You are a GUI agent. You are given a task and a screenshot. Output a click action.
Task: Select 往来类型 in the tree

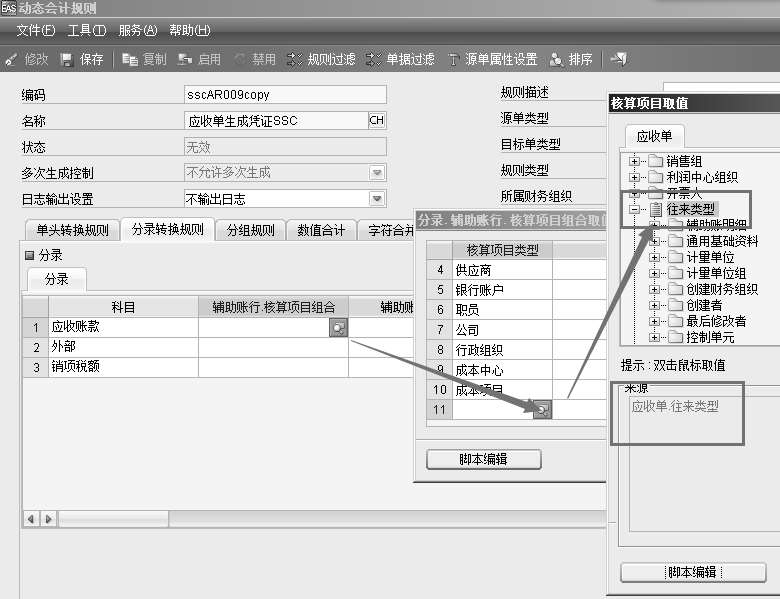(x=690, y=209)
